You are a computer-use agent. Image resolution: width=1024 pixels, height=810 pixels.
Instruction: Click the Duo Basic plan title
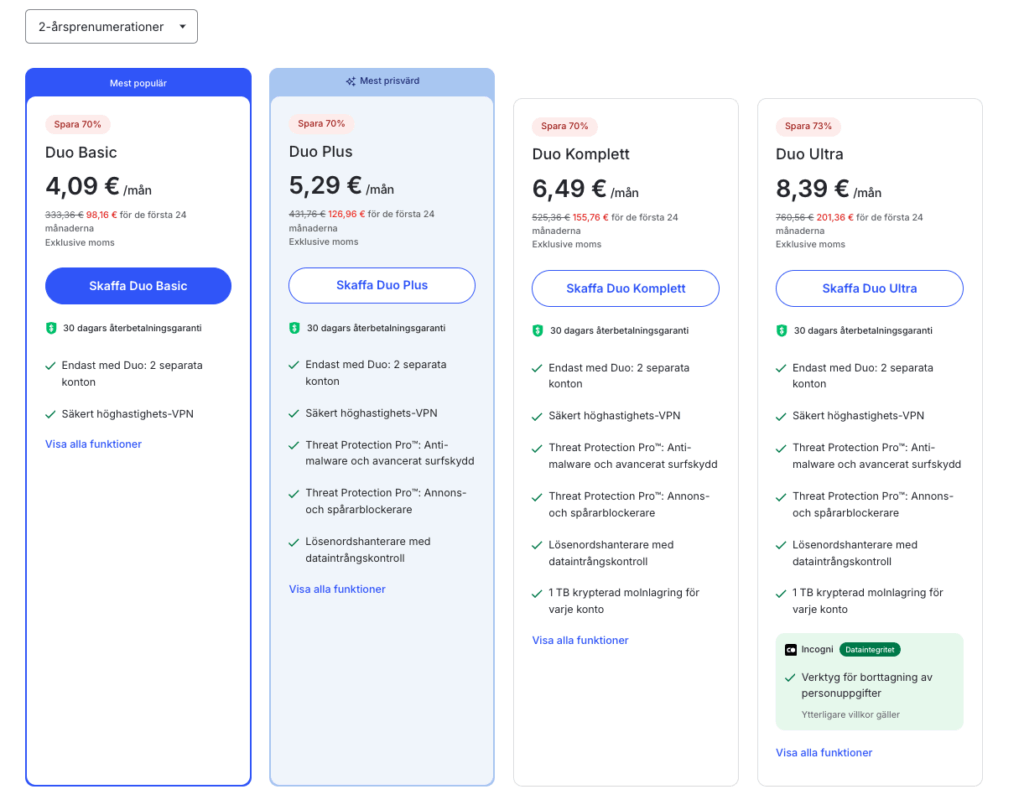[81, 152]
